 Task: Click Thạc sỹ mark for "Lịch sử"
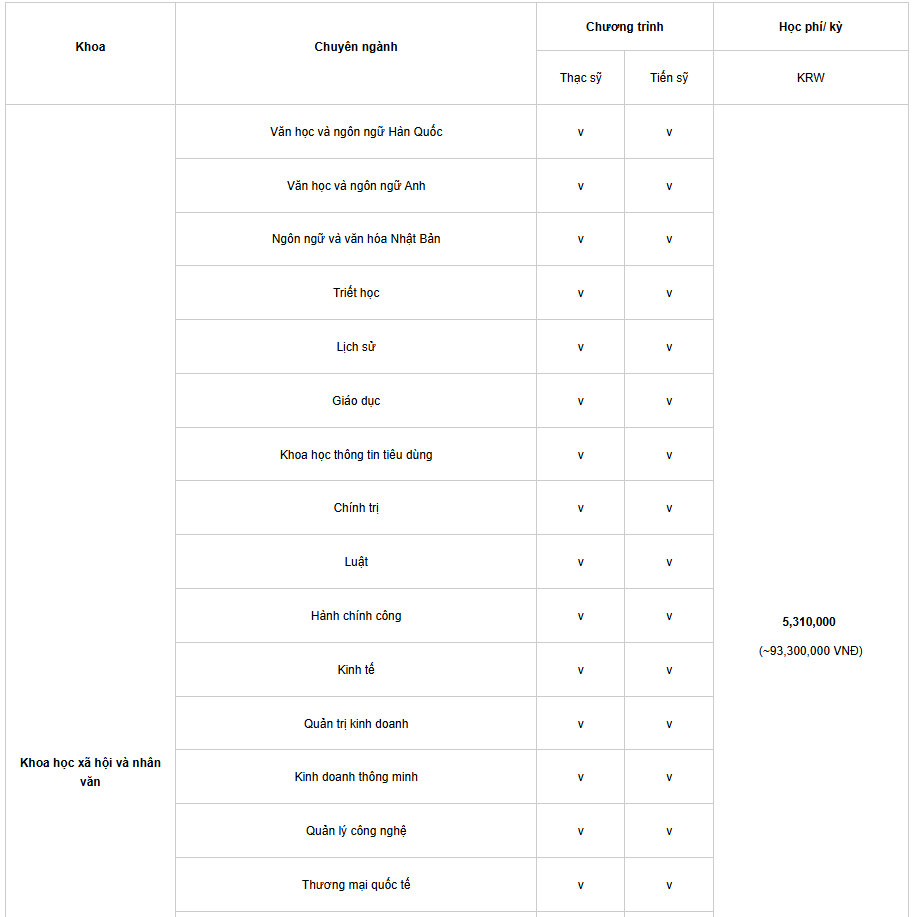580,347
